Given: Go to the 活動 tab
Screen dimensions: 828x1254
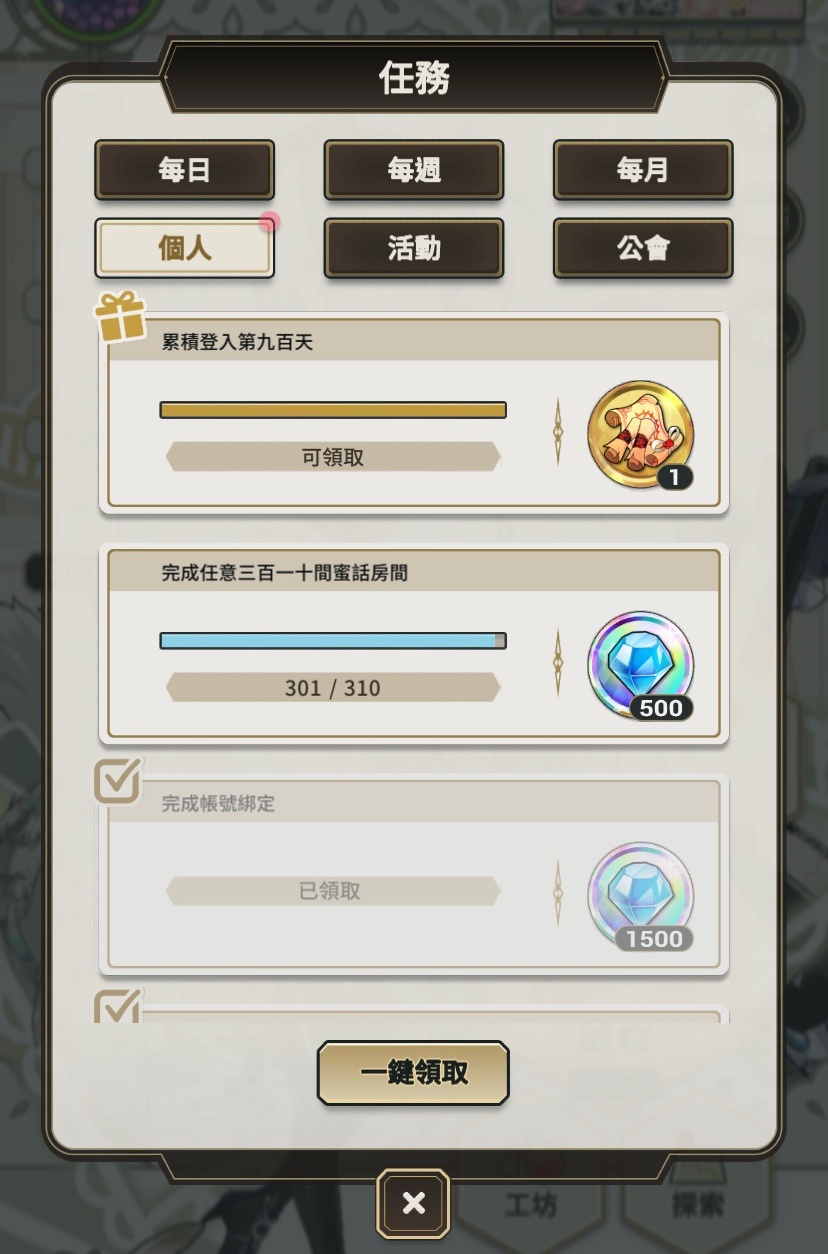Looking at the screenshot, I should (x=413, y=248).
